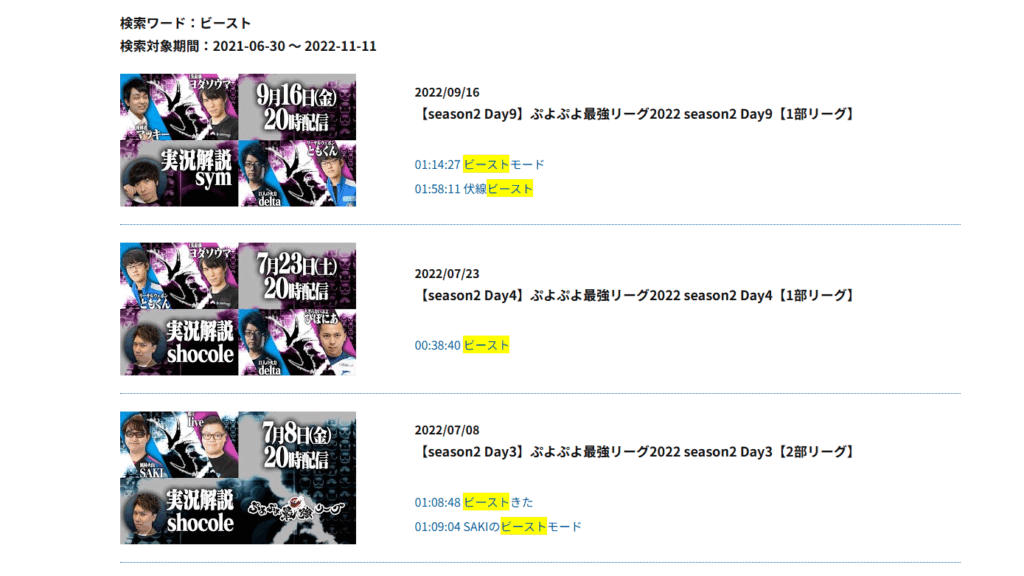Viewport: 1024px width, 576px height.
Task: Select the season2 Day4 video title
Action: [635, 296]
